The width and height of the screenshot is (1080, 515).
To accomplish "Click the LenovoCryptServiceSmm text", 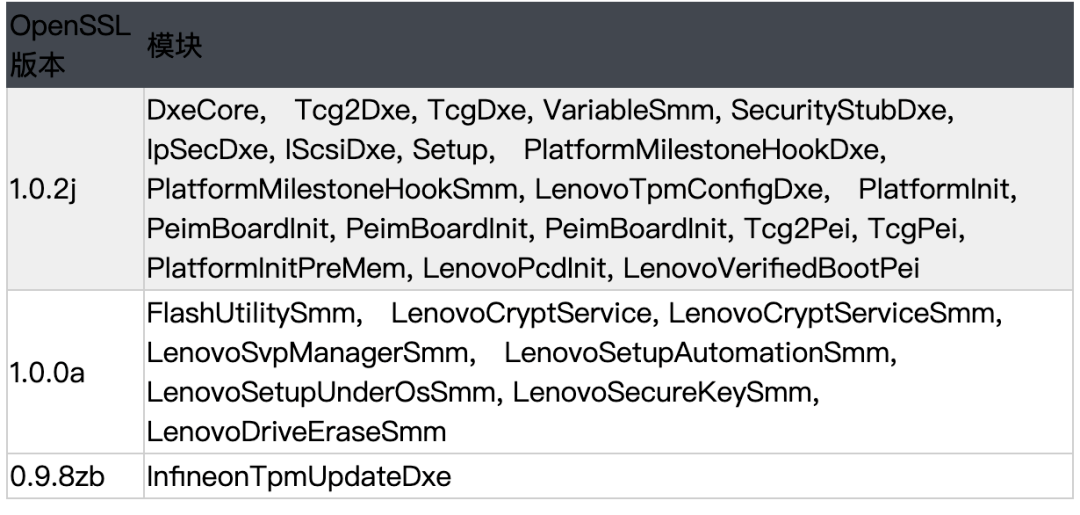I will point(831,313).
